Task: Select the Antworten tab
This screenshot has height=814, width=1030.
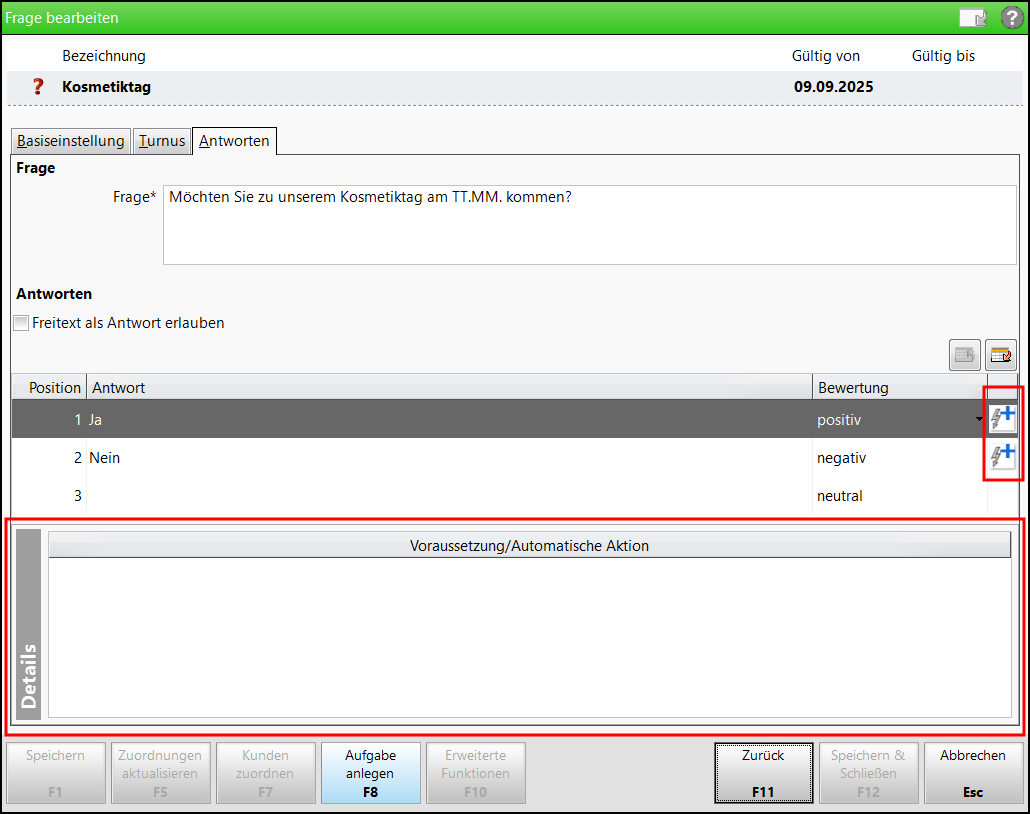Action: [x=234, y=141]
